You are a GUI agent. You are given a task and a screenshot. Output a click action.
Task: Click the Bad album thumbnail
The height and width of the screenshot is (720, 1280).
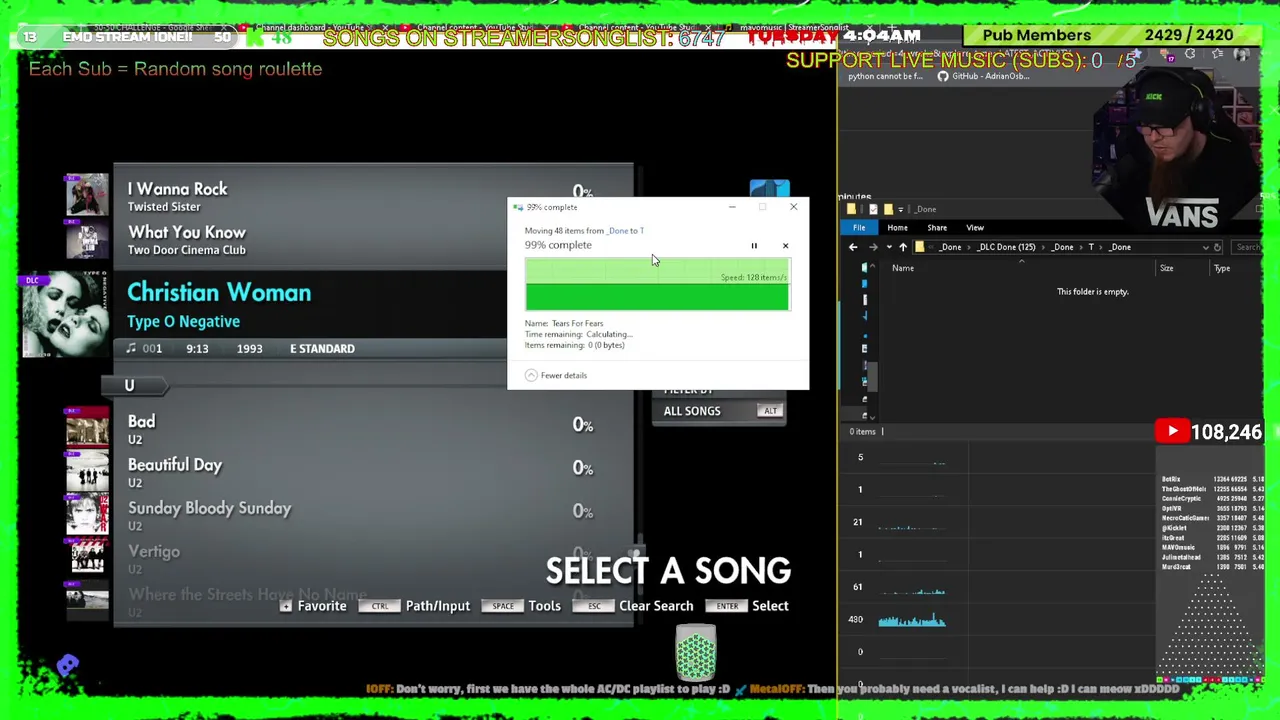pos(87,429)
